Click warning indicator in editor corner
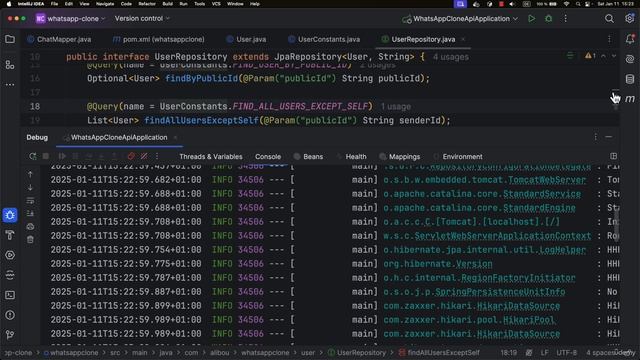 coord(590,56)
